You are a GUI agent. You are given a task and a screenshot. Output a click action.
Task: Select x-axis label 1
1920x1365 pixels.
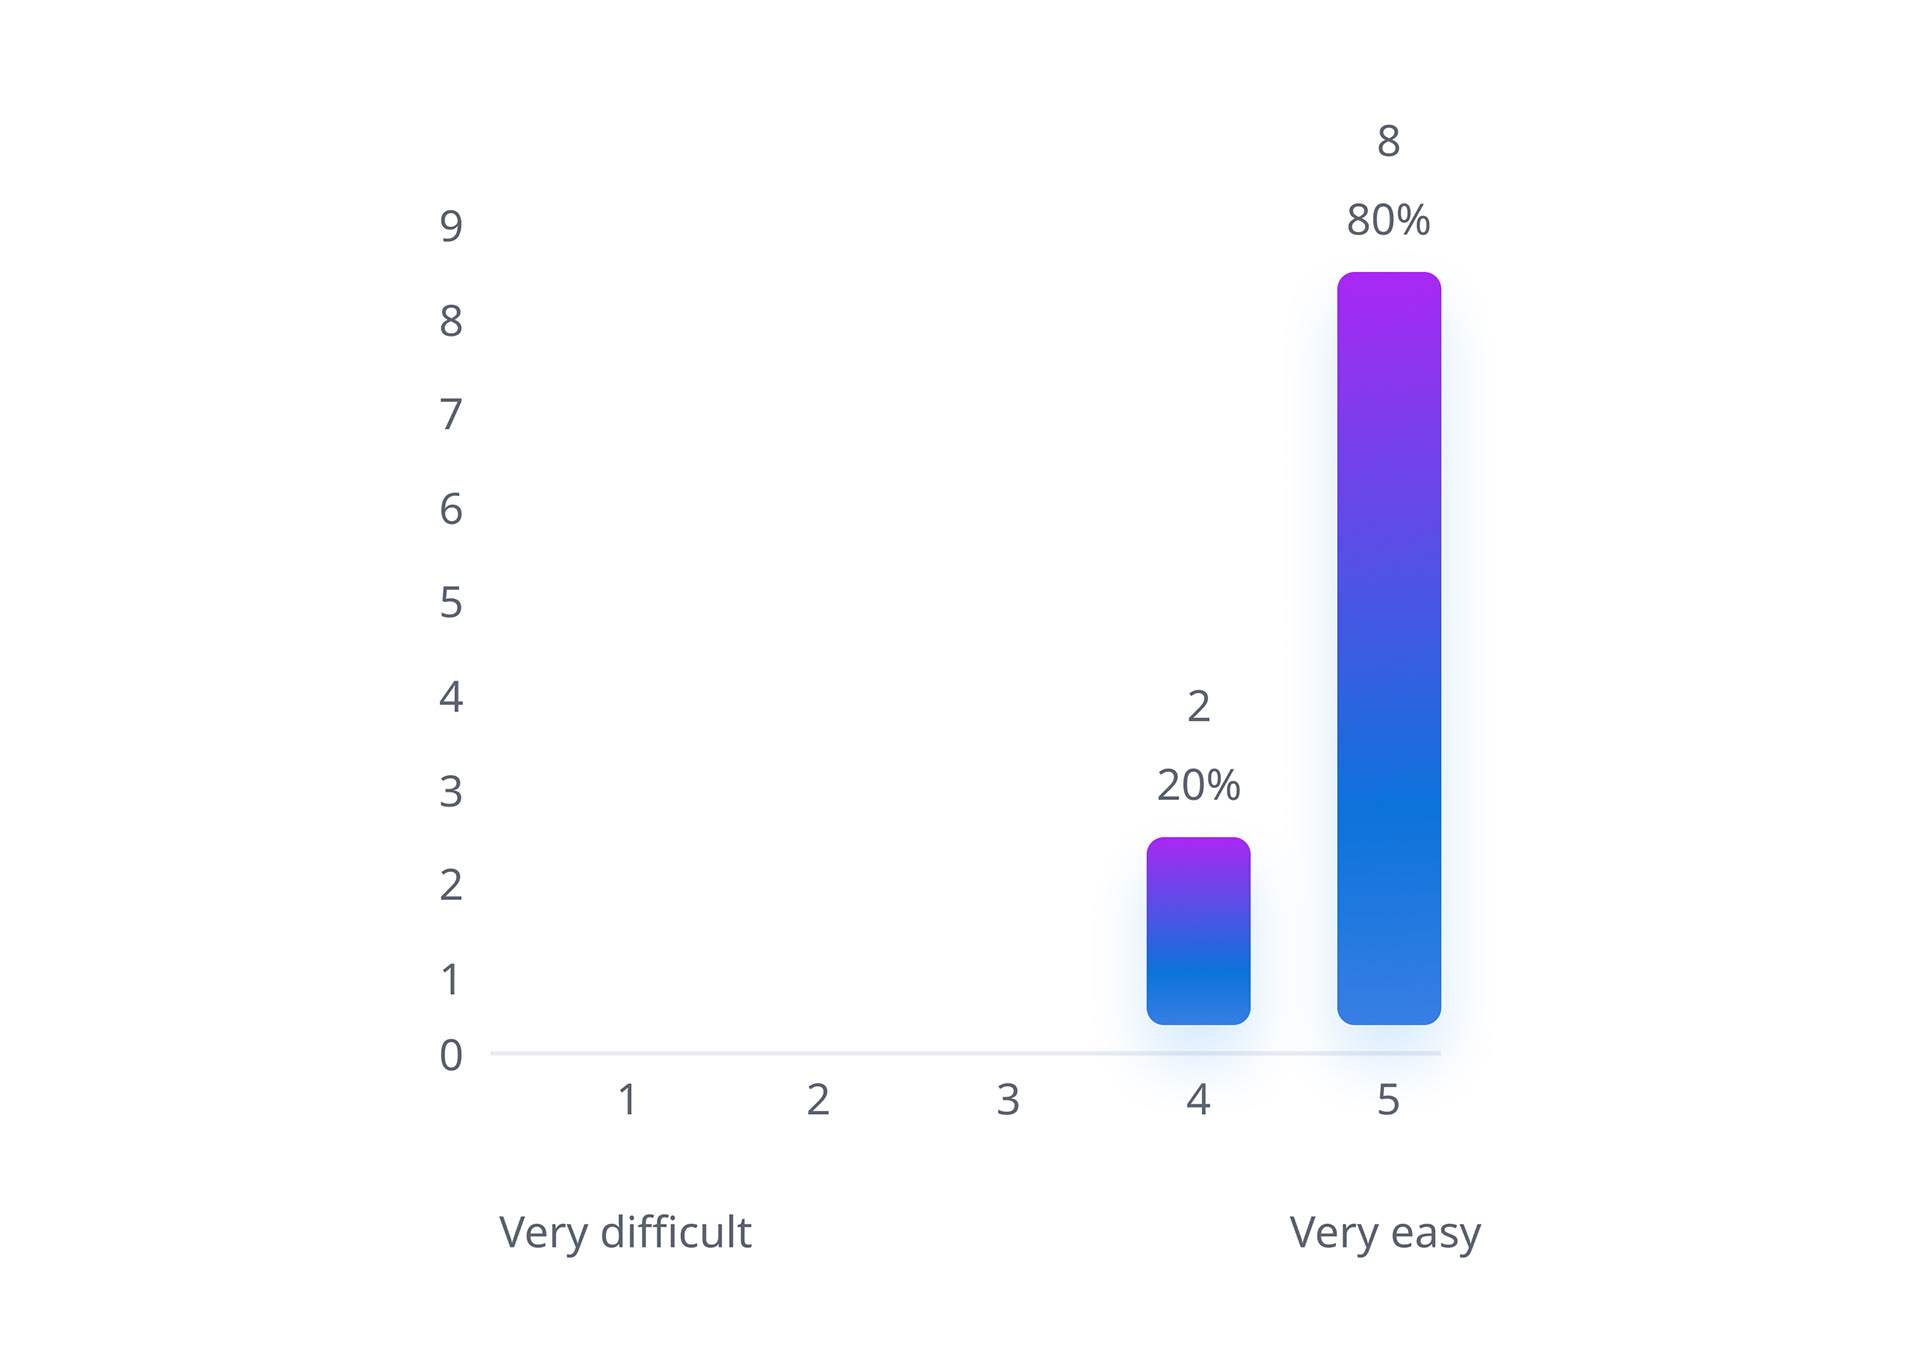pos(627,1100)
